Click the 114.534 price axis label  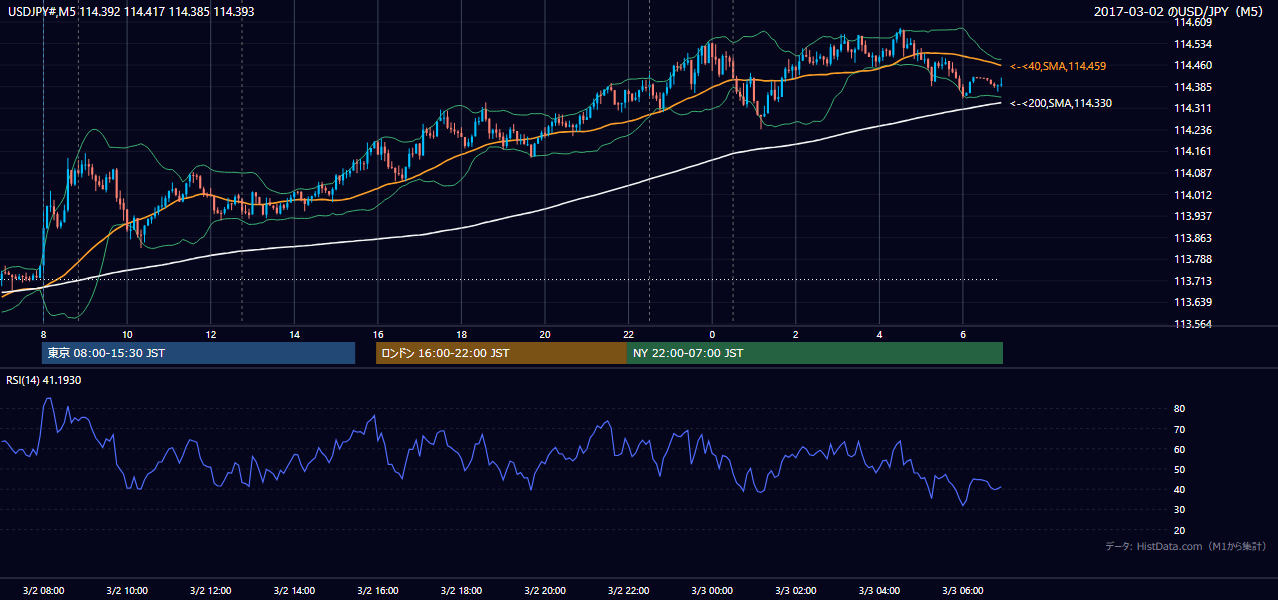click(x=1194, y=44)
